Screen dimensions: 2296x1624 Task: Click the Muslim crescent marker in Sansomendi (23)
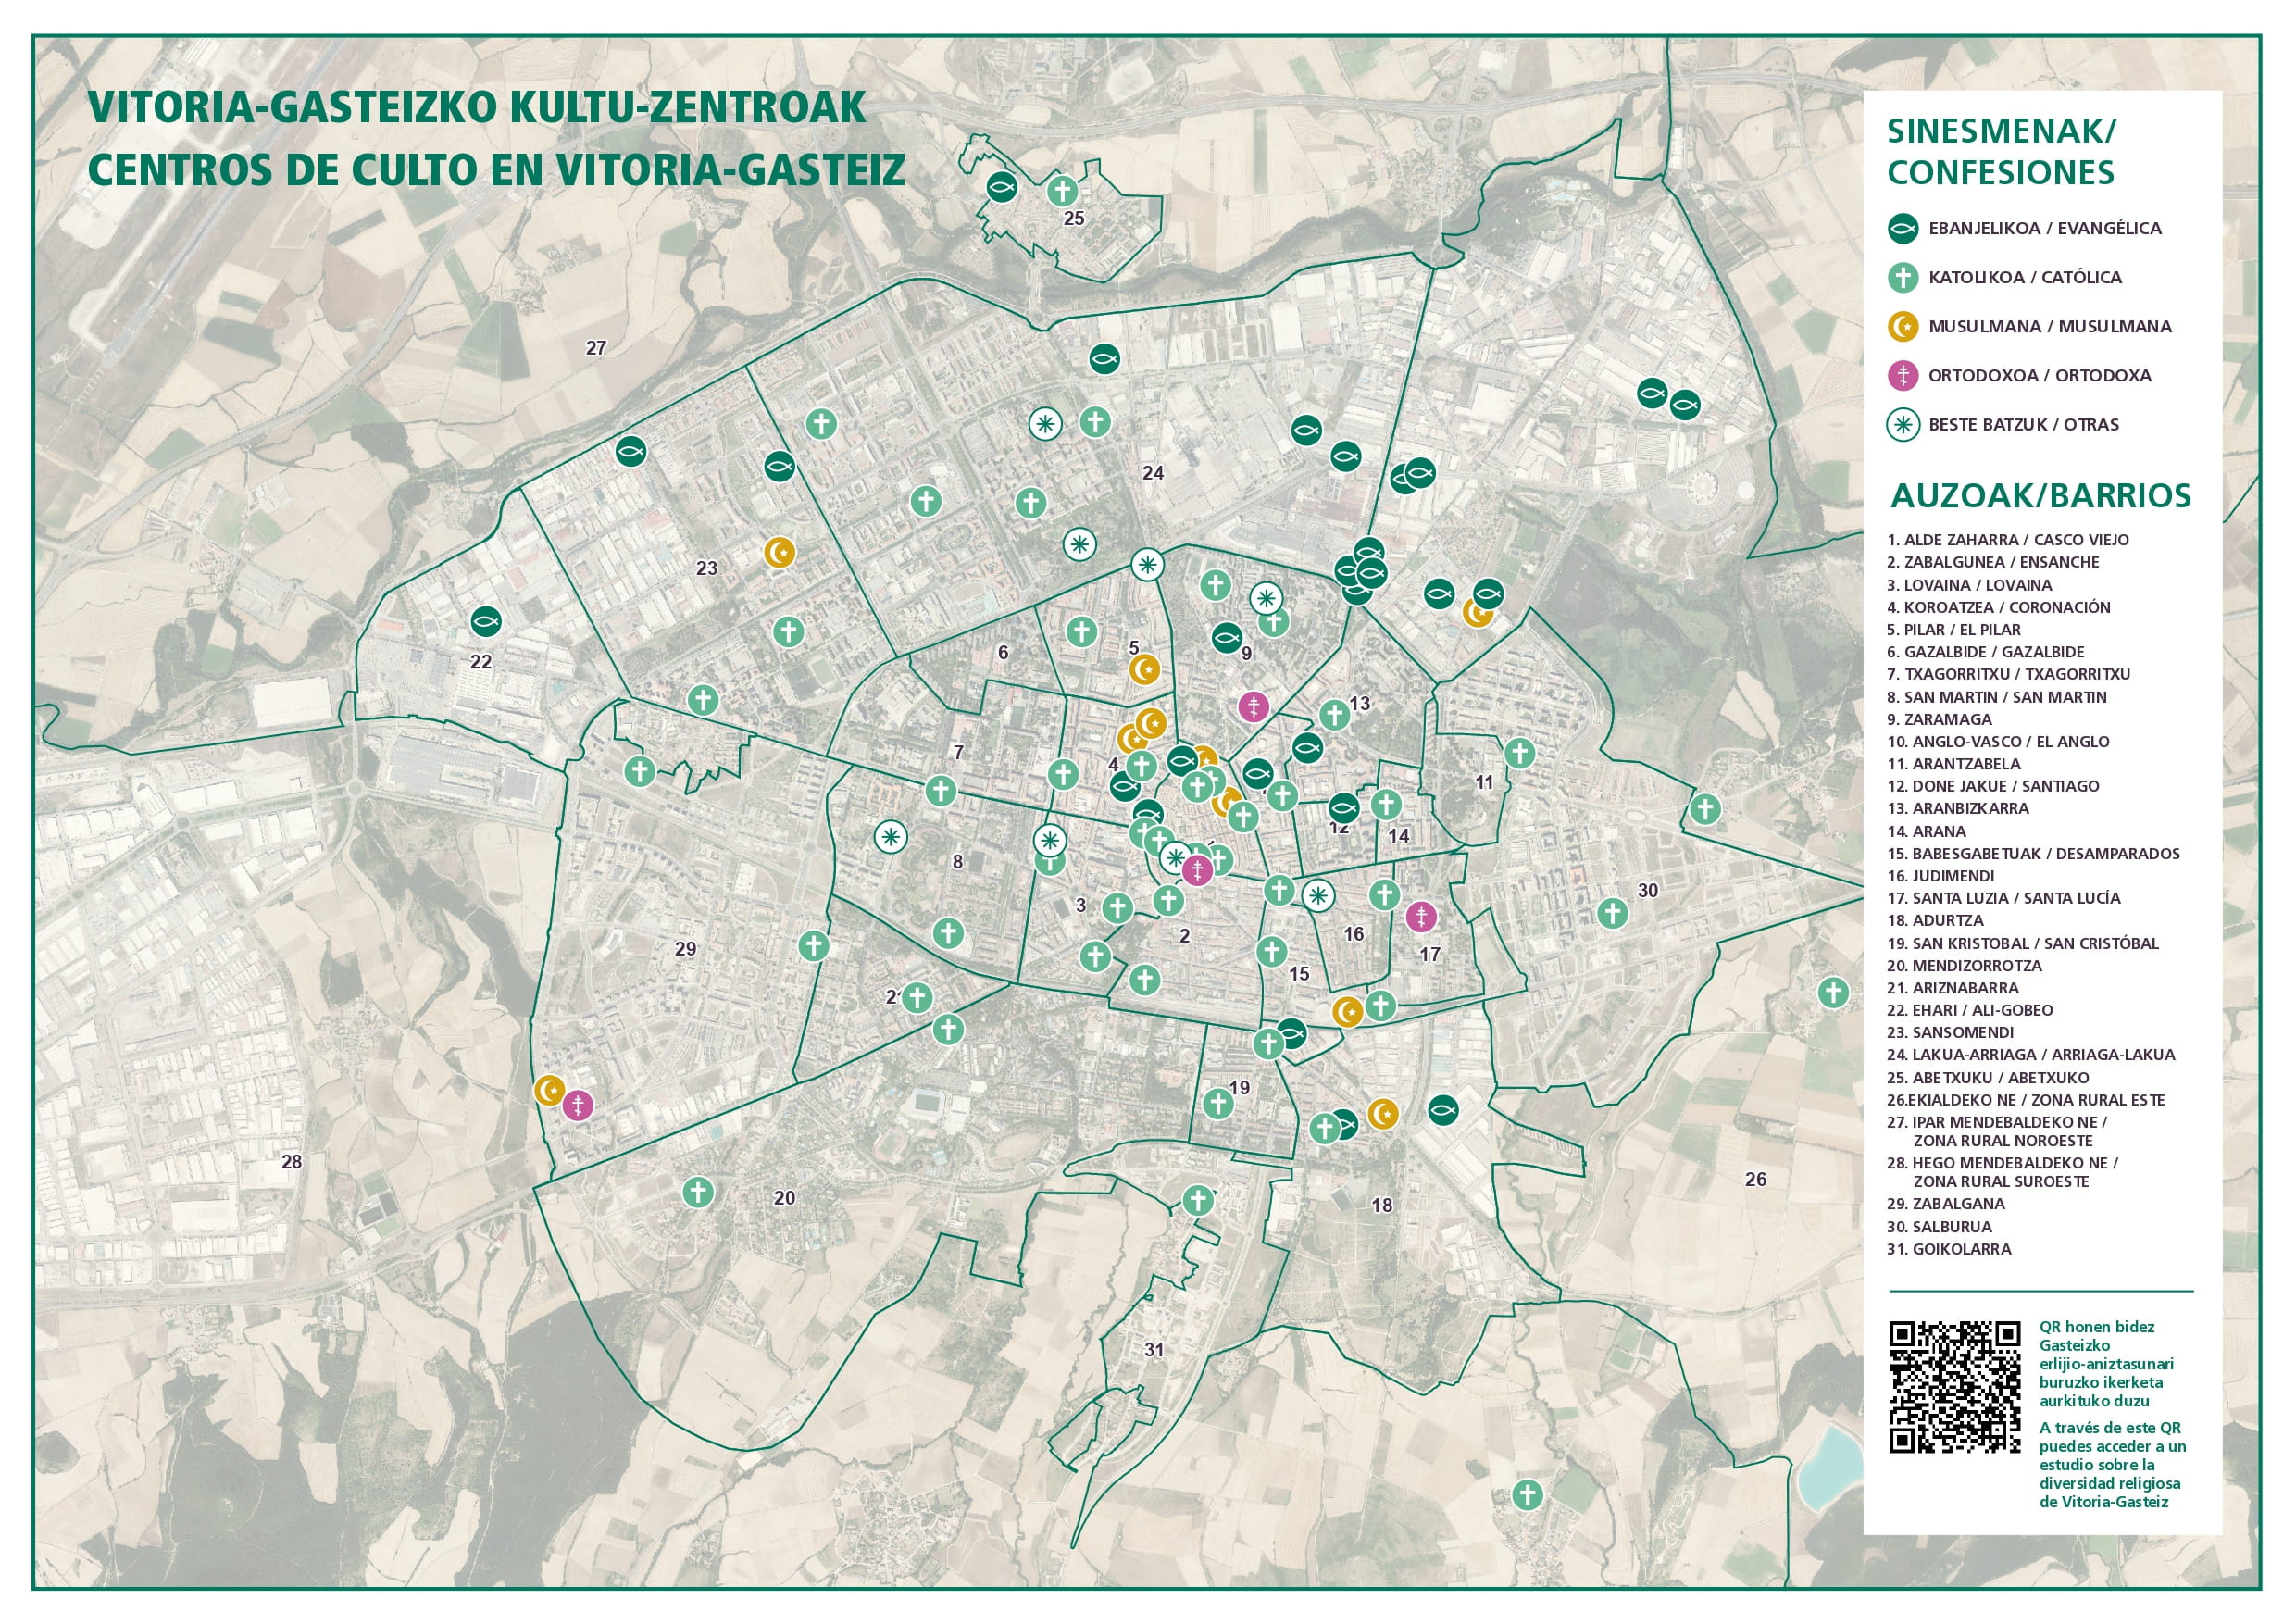[779, 551]
